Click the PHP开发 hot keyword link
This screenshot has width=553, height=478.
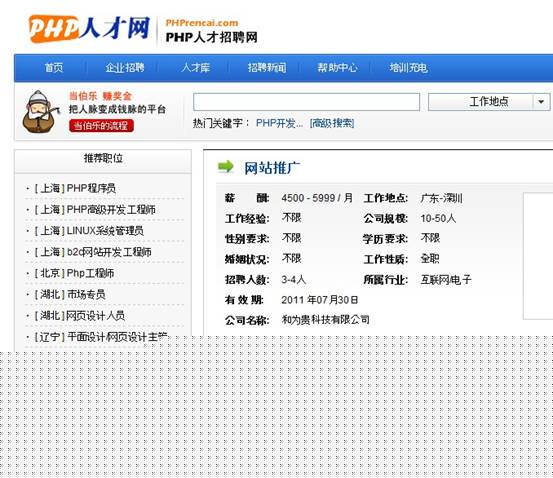(279, 123)
